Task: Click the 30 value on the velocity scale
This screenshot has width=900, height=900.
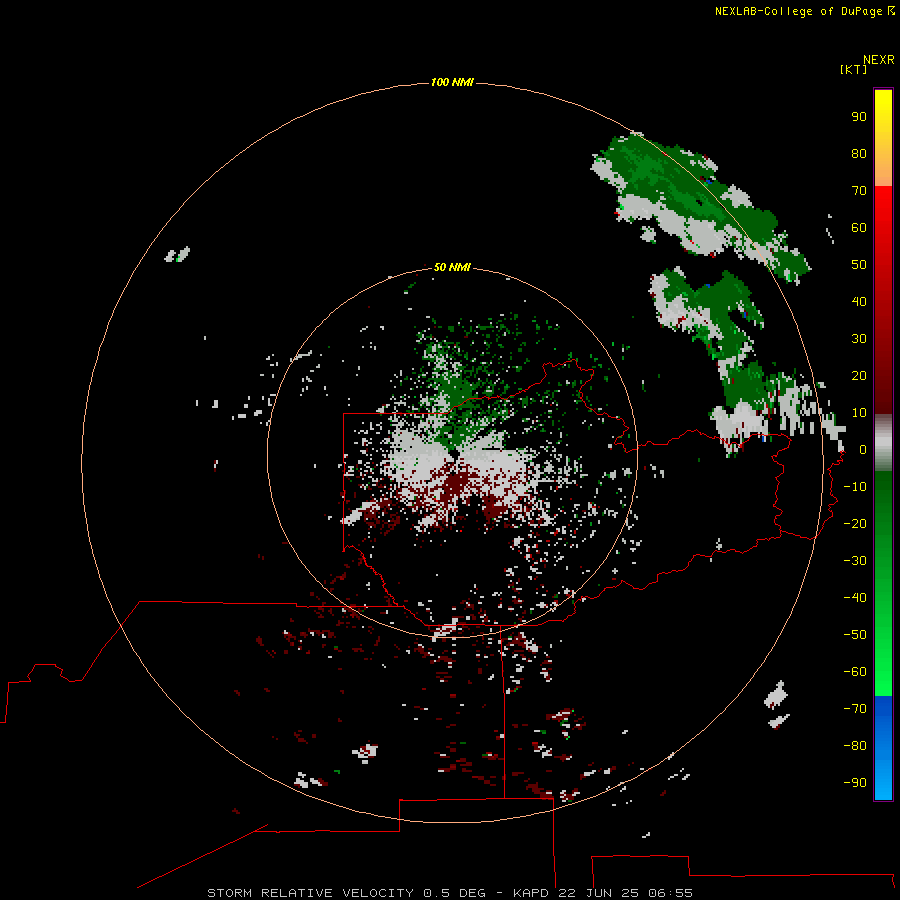Action: tap(859, 339)
